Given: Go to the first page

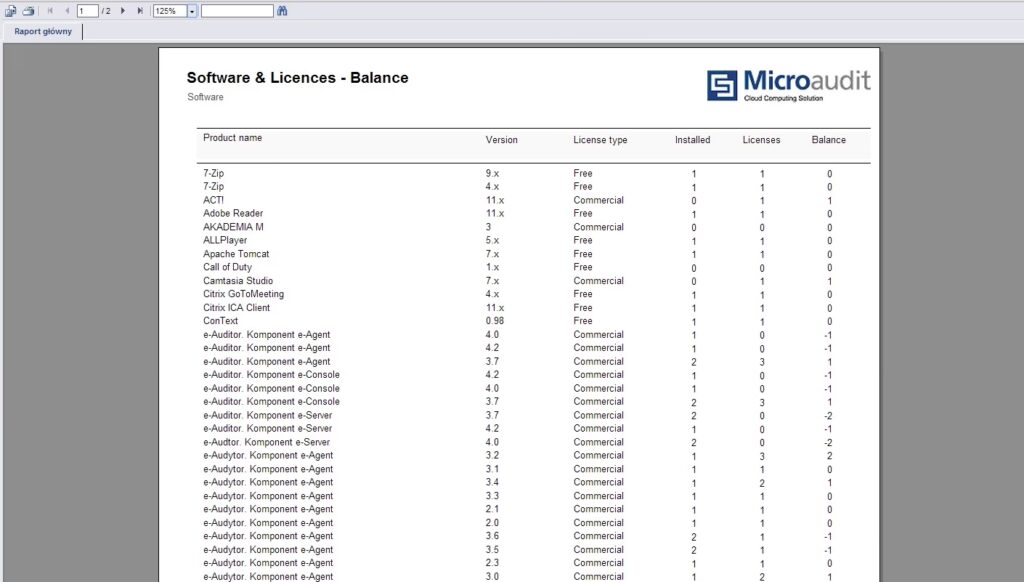Looking at the screenshot, I should click(x=51, y=11).
